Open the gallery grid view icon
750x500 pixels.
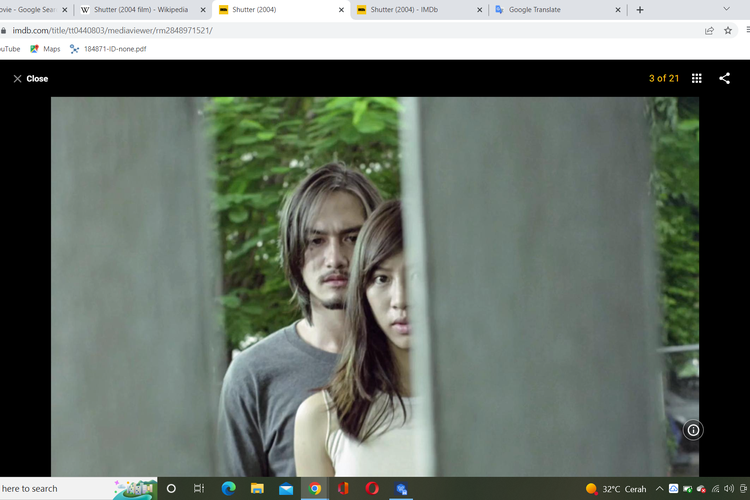697,78
